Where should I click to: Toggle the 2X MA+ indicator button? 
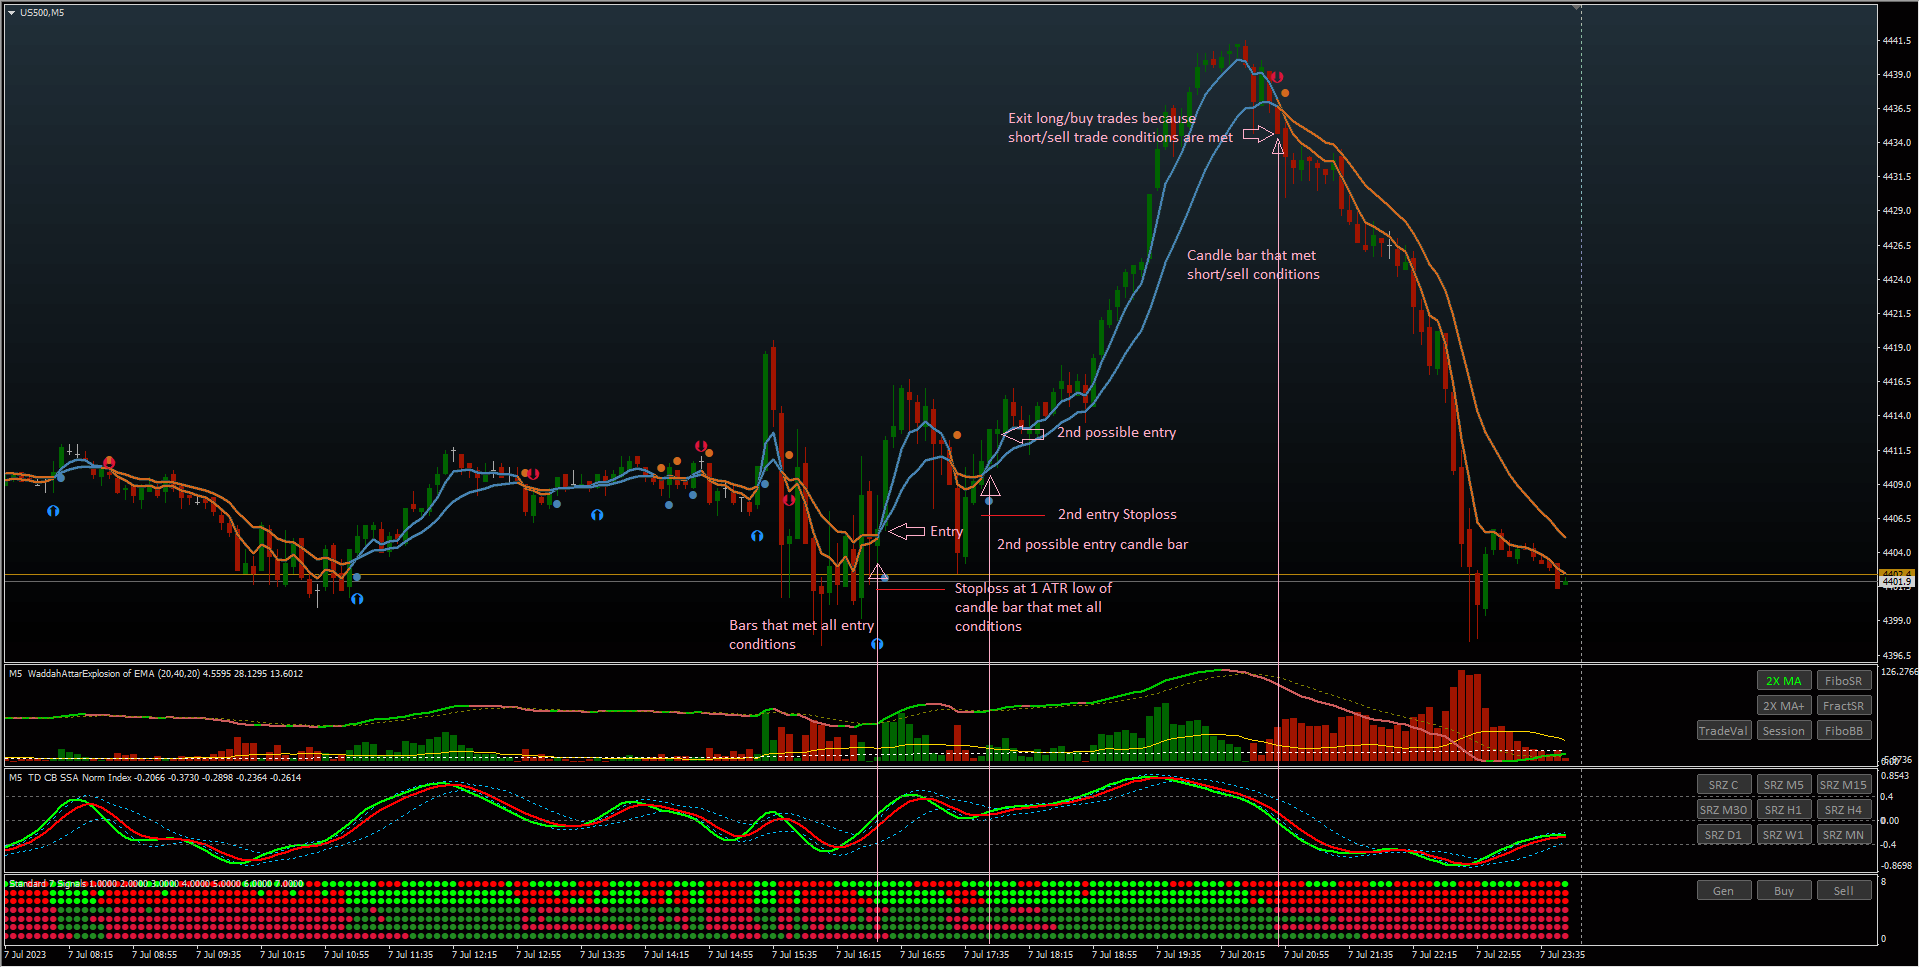pyautogui.click(x=1784, y=706)
